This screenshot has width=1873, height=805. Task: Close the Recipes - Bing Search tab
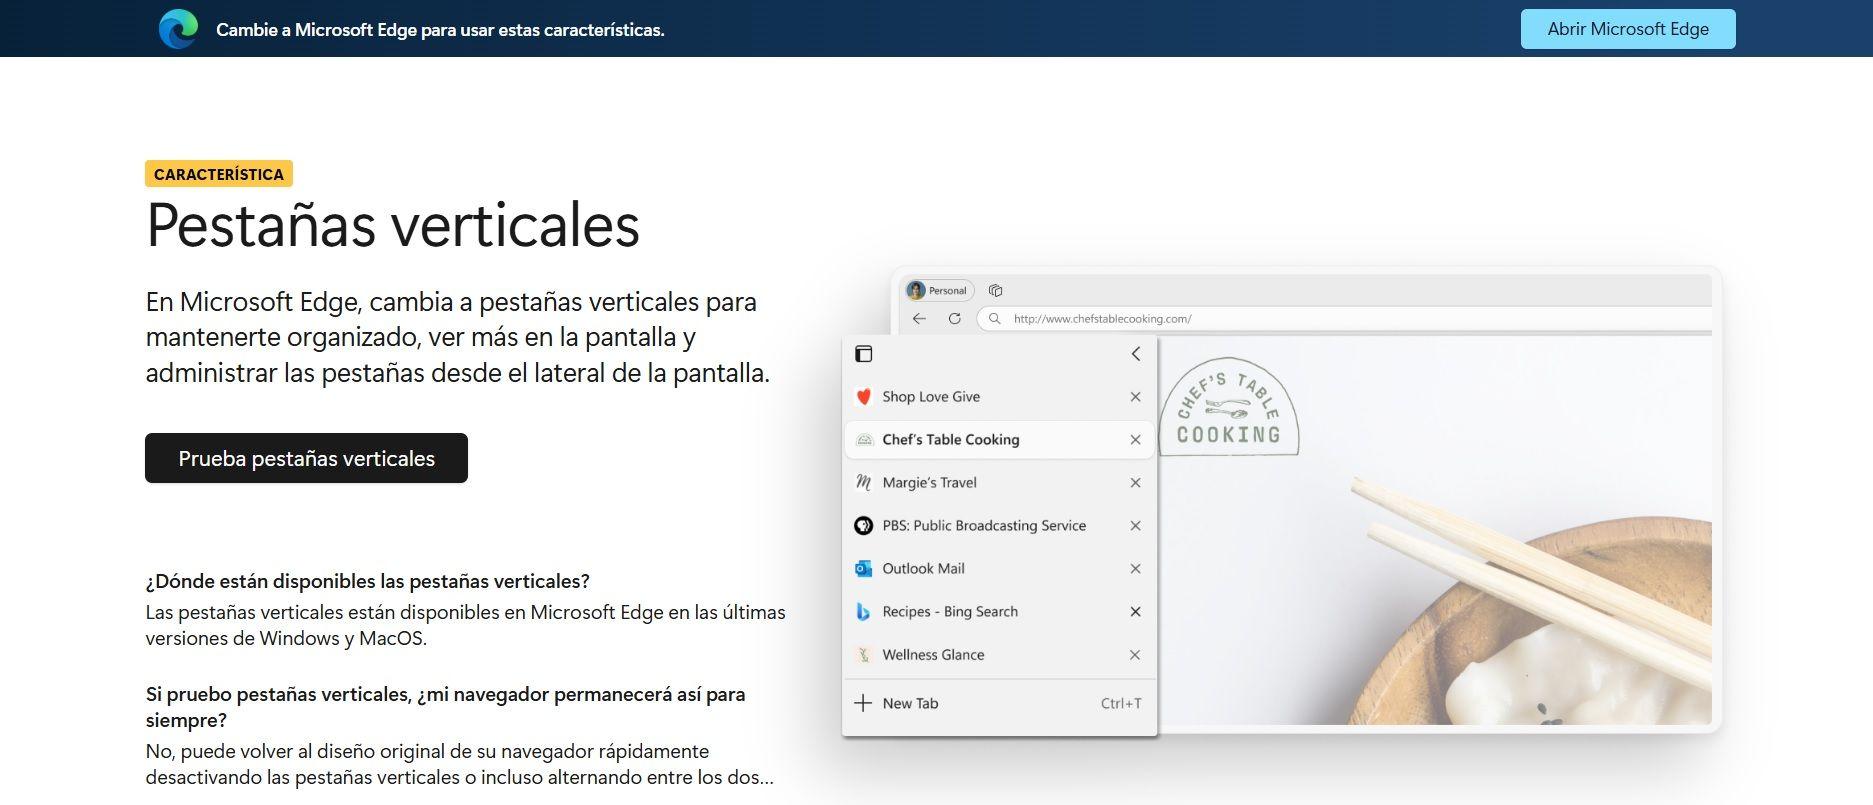(1136, 612)
